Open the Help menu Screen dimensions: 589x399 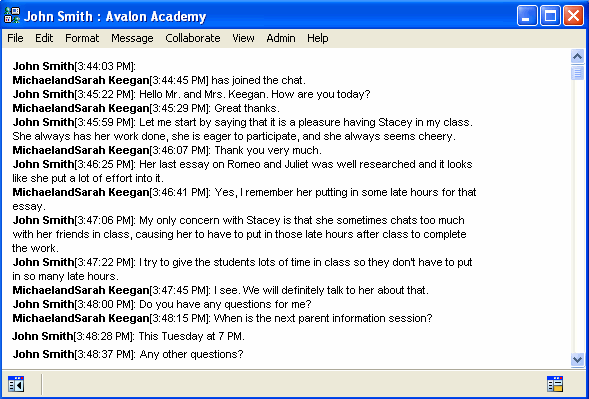click(x=317, y=38)
